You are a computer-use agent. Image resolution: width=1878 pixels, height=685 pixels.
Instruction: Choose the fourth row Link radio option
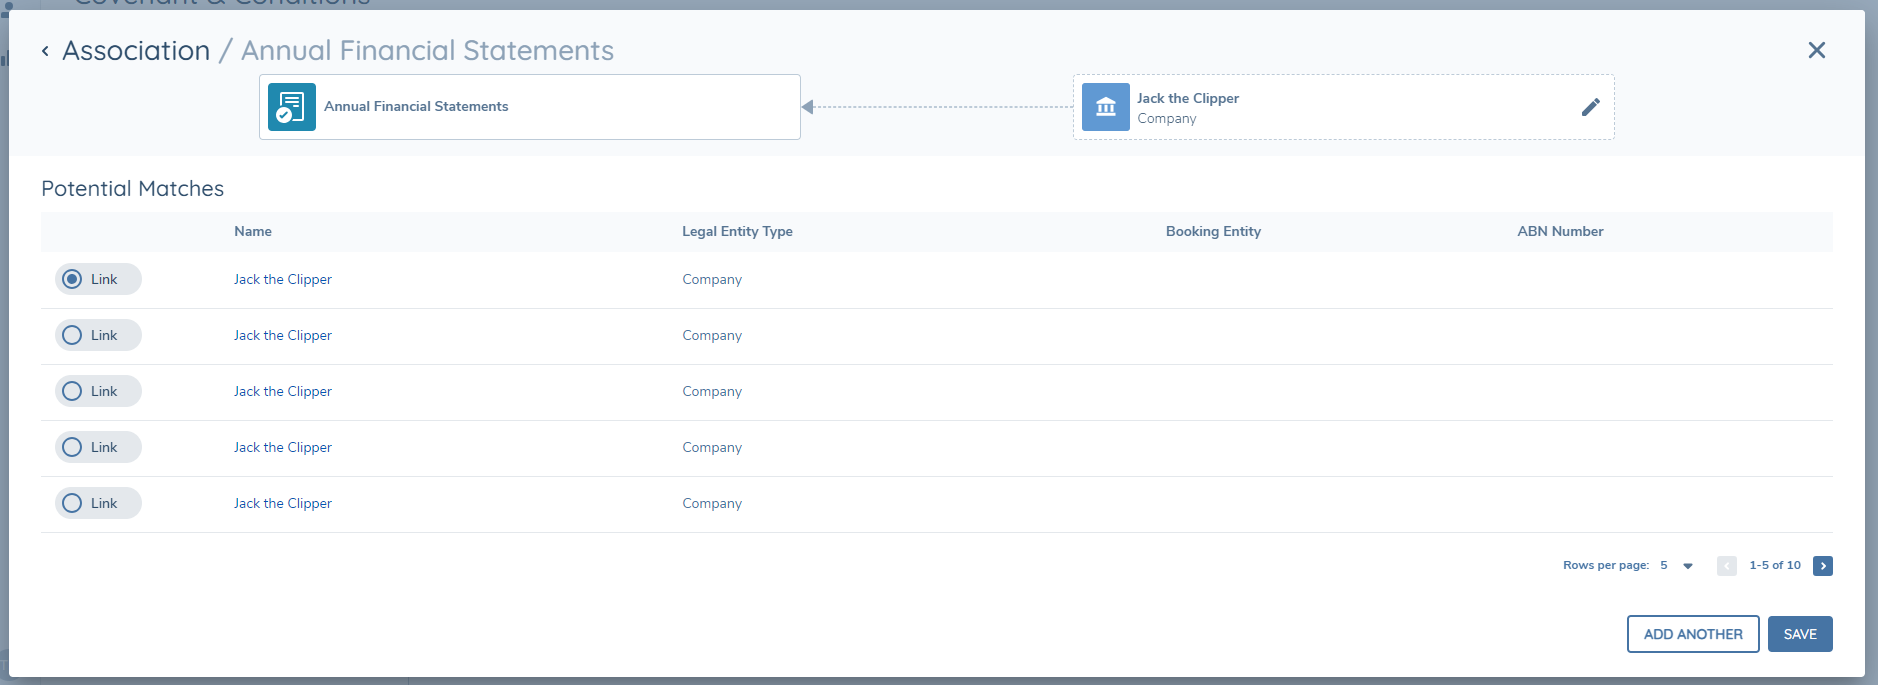click(x=72, y=447)
